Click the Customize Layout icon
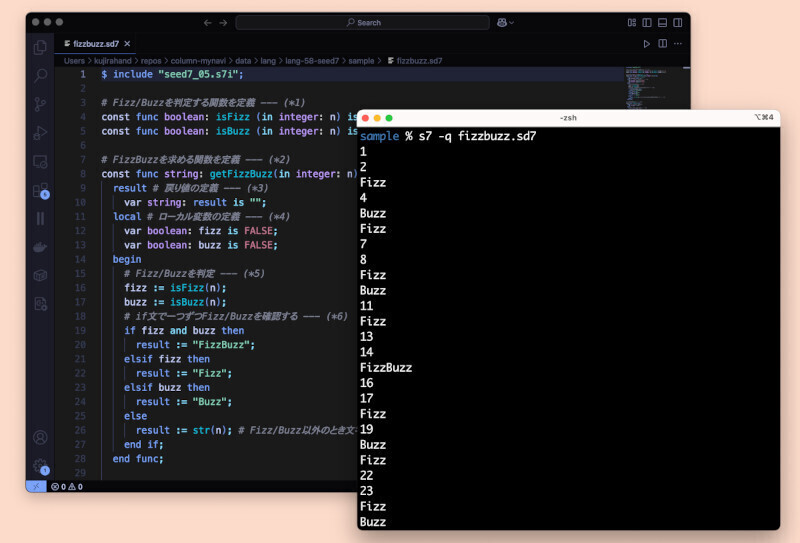The image size is (800, 543). pos(632,22)
